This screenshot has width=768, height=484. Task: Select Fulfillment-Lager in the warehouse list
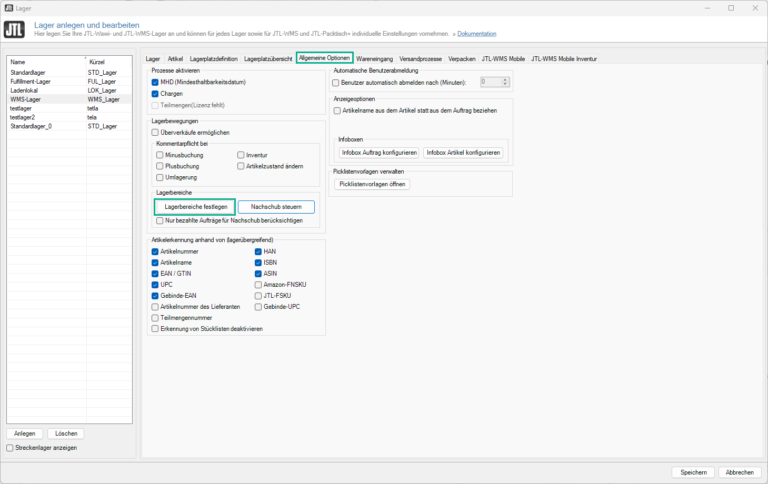tap(35, 81)
